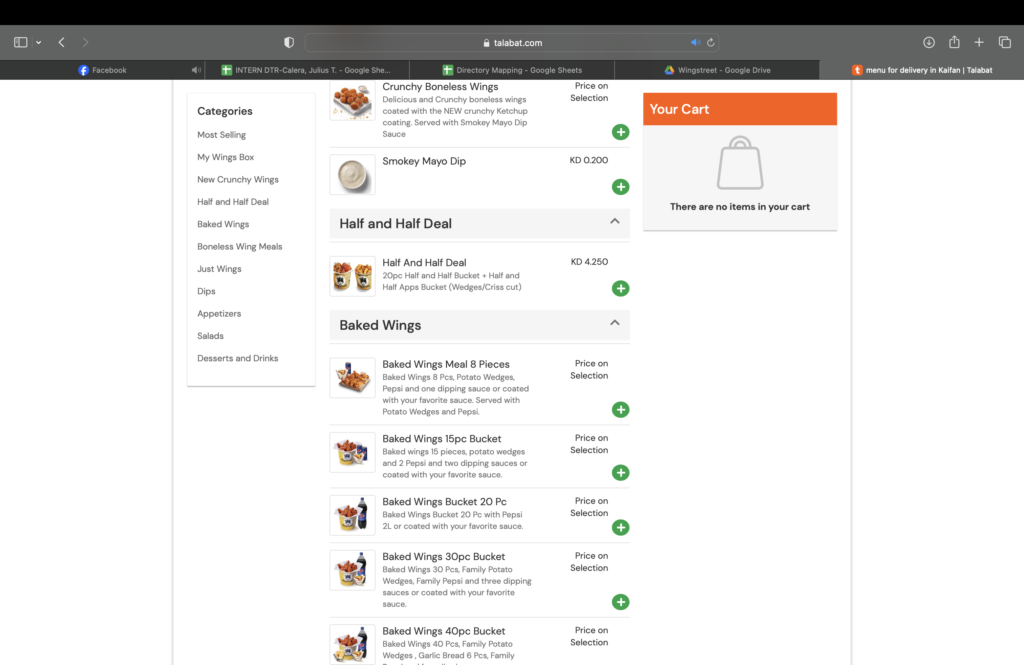This screenshot has width=1024, height=665.
Task: Open Safari tab overview icon
Action: pos(1005,42)
